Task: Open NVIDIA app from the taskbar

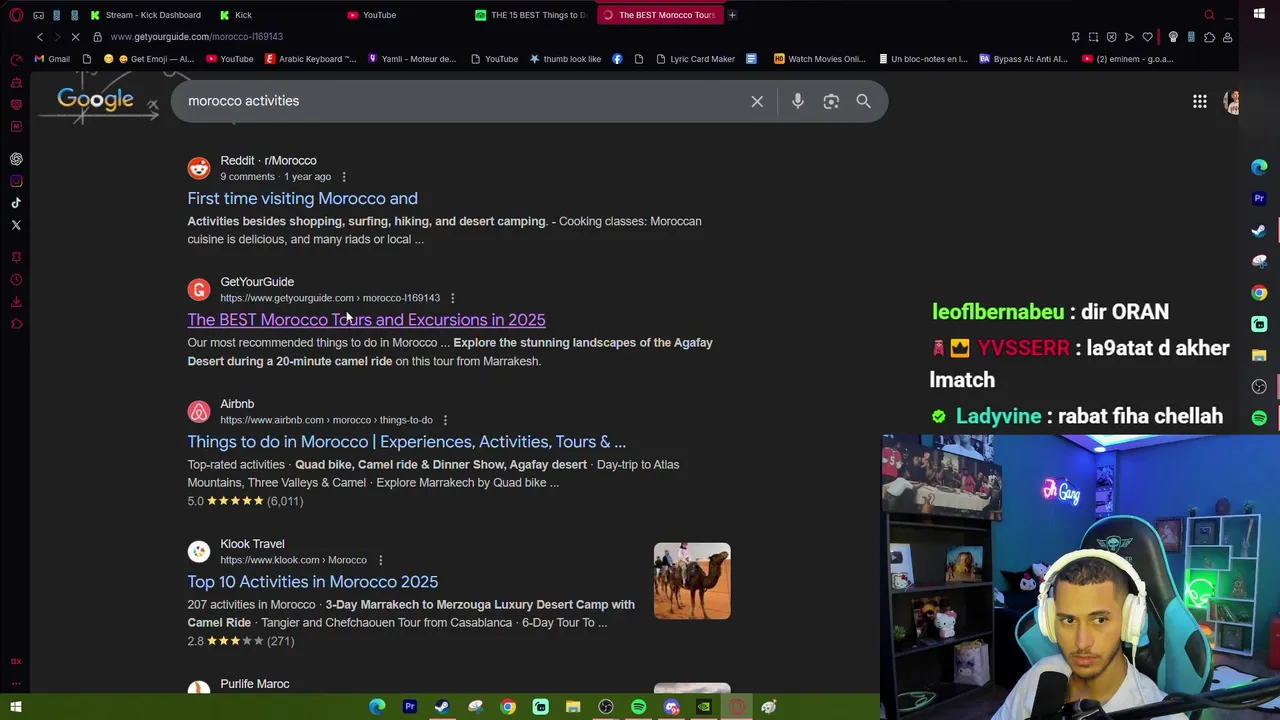Action: tap(704, 707)
